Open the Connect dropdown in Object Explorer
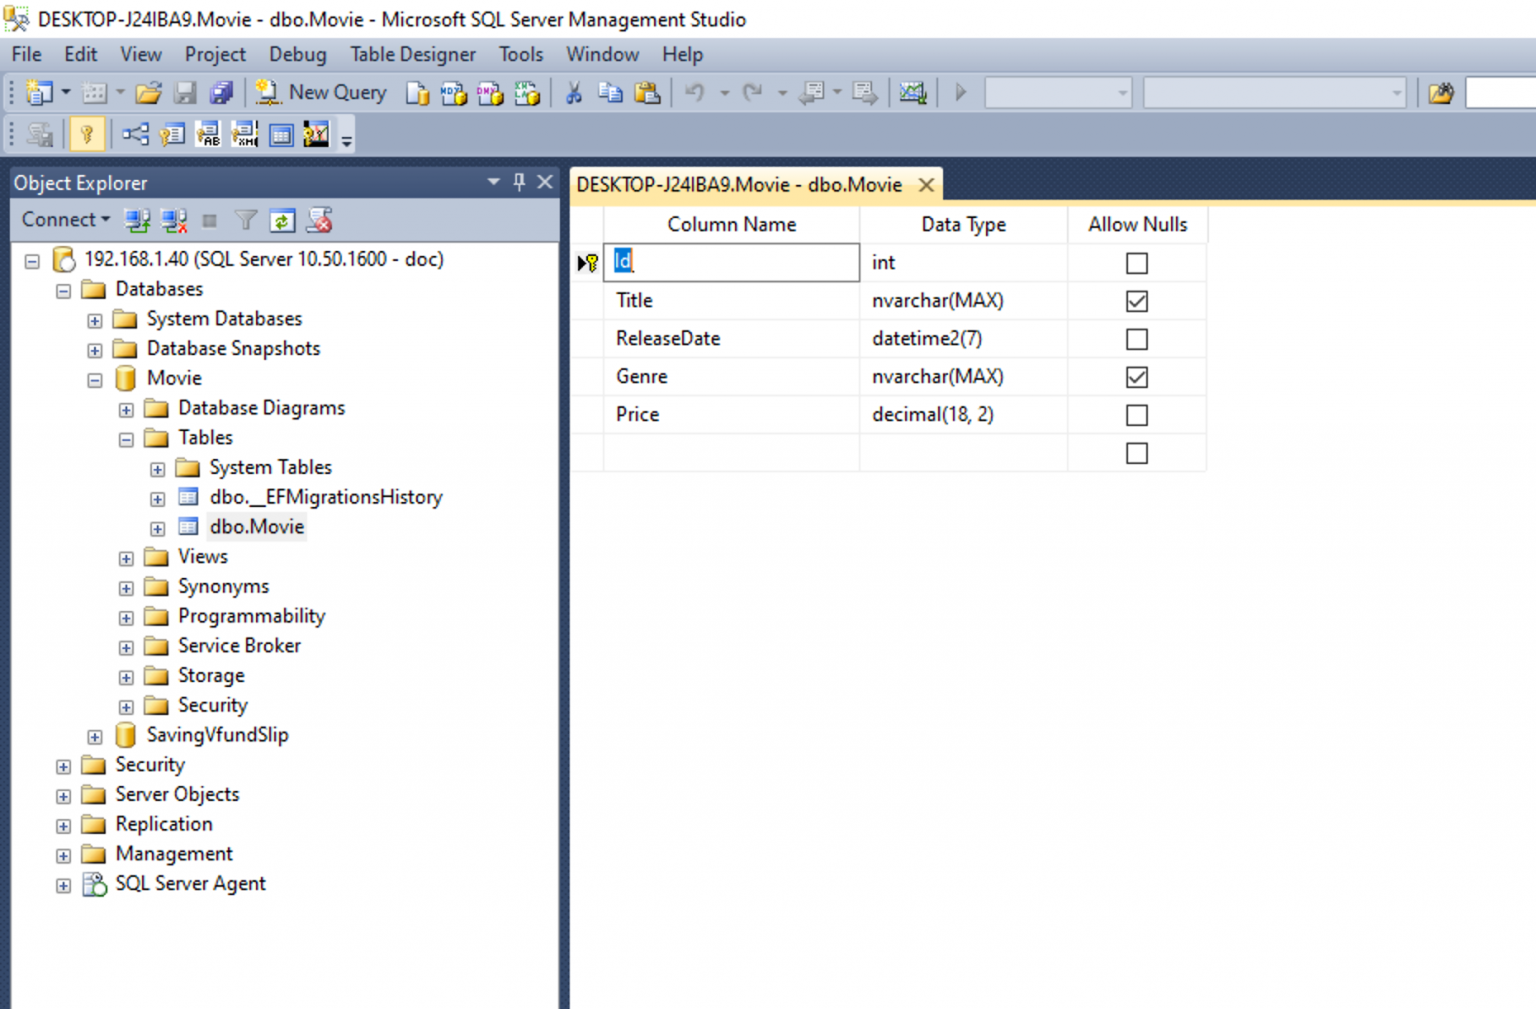 point(66,220)
